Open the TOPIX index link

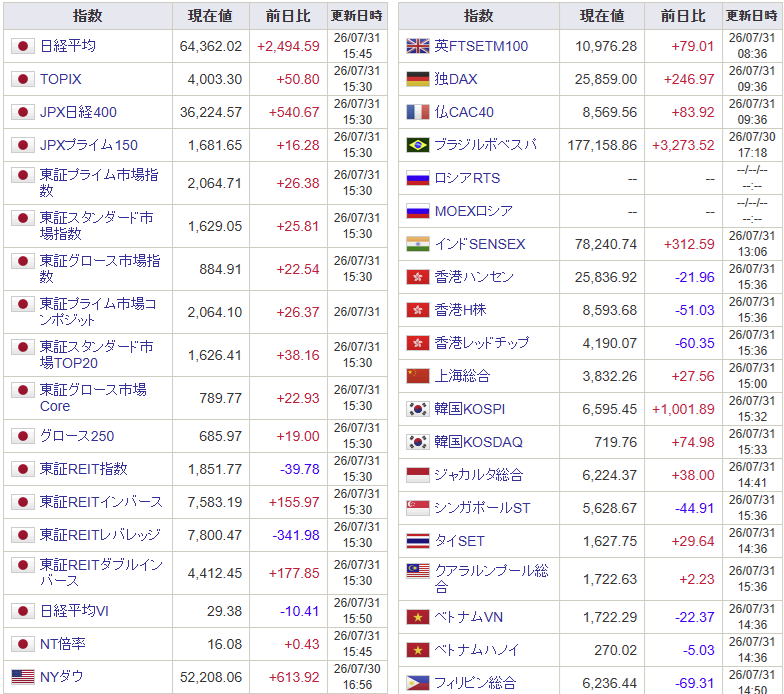[x=60, y=79]
